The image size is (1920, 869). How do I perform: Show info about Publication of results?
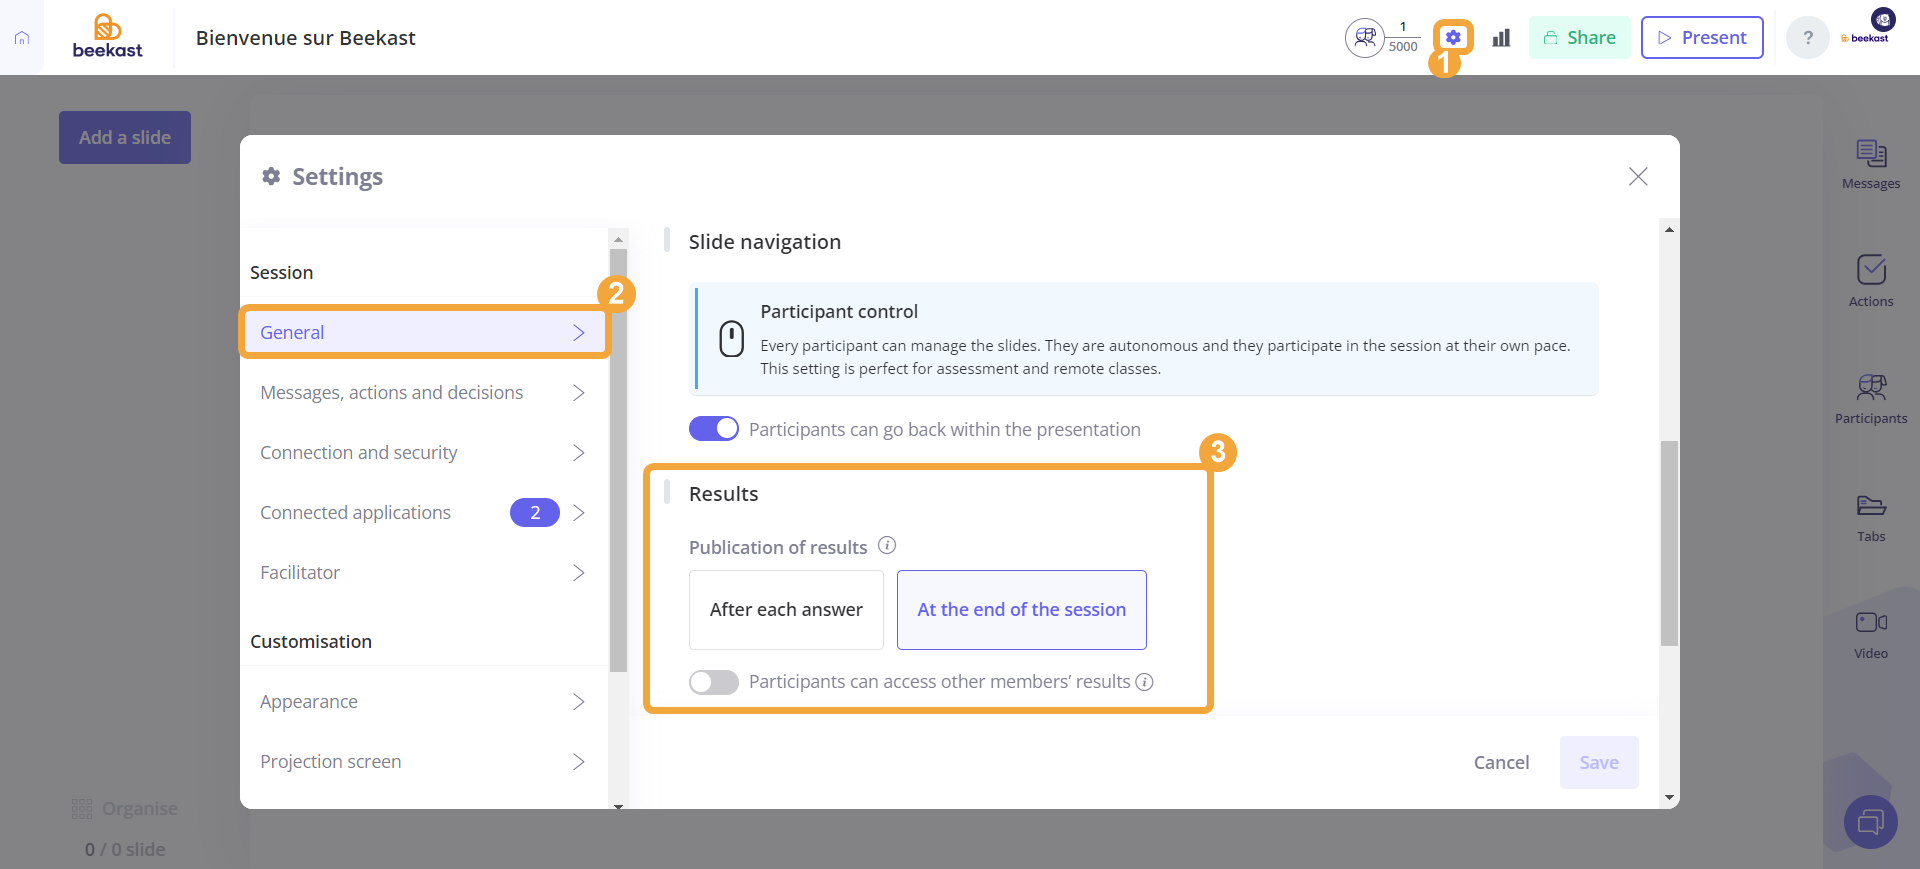pyautogui.click(x=887, y=546)
